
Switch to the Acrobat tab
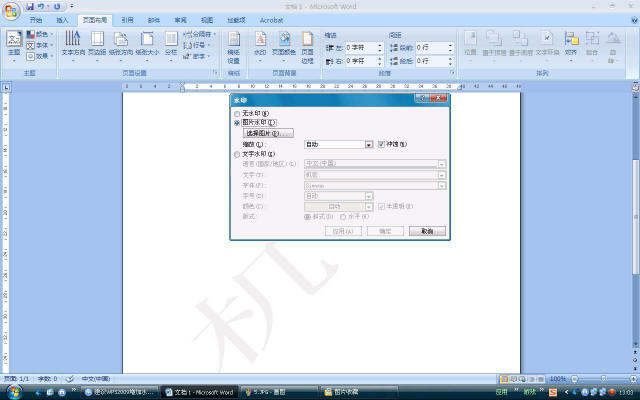coord(271,20)
